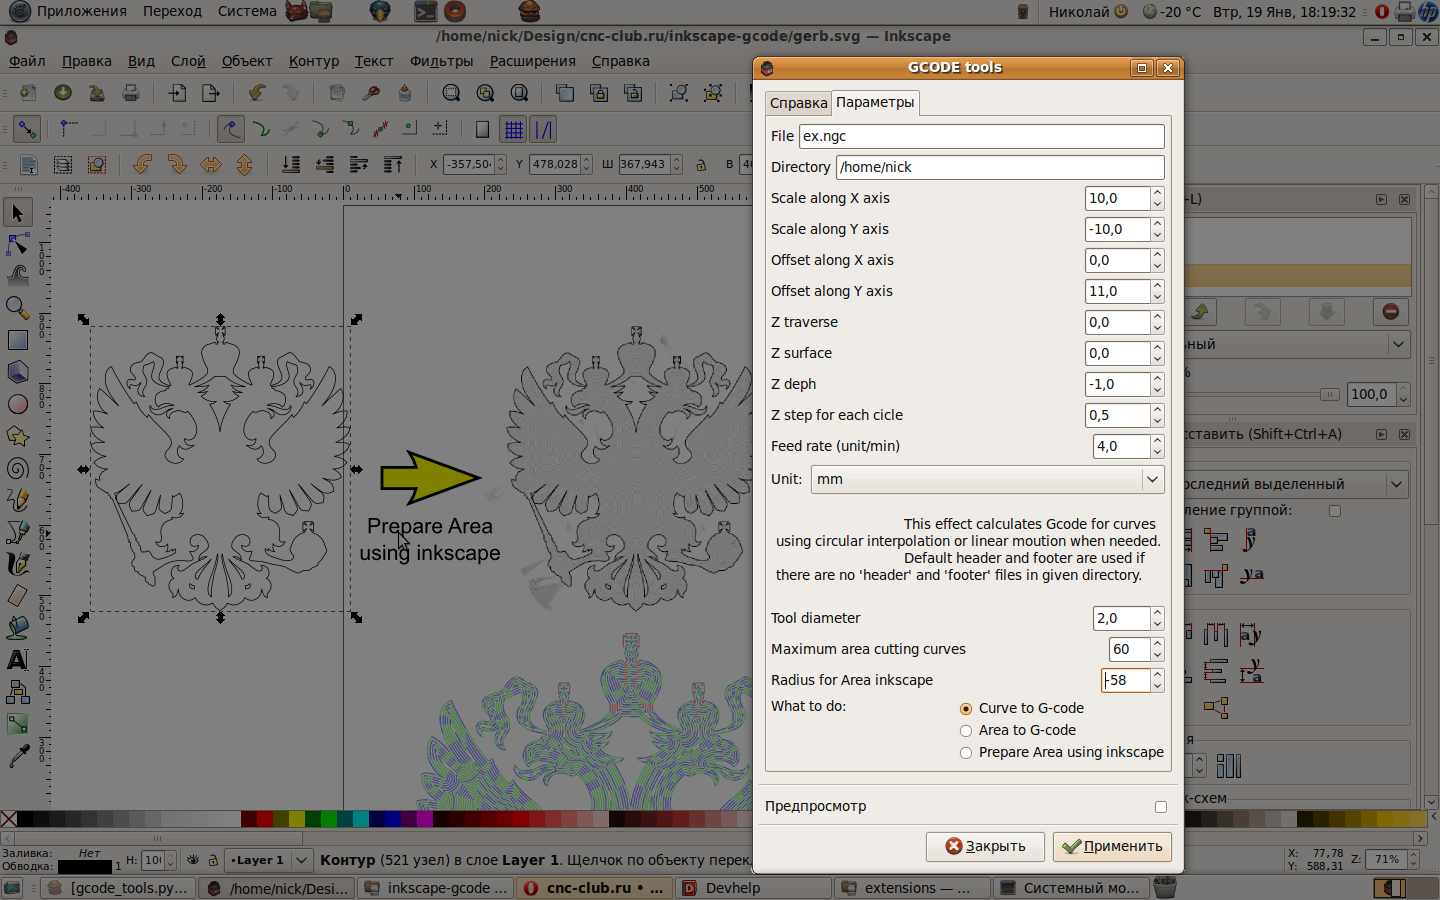Select Area to G-code radio option
Viewport: 1440px width, 900px height.
(966, 731)
